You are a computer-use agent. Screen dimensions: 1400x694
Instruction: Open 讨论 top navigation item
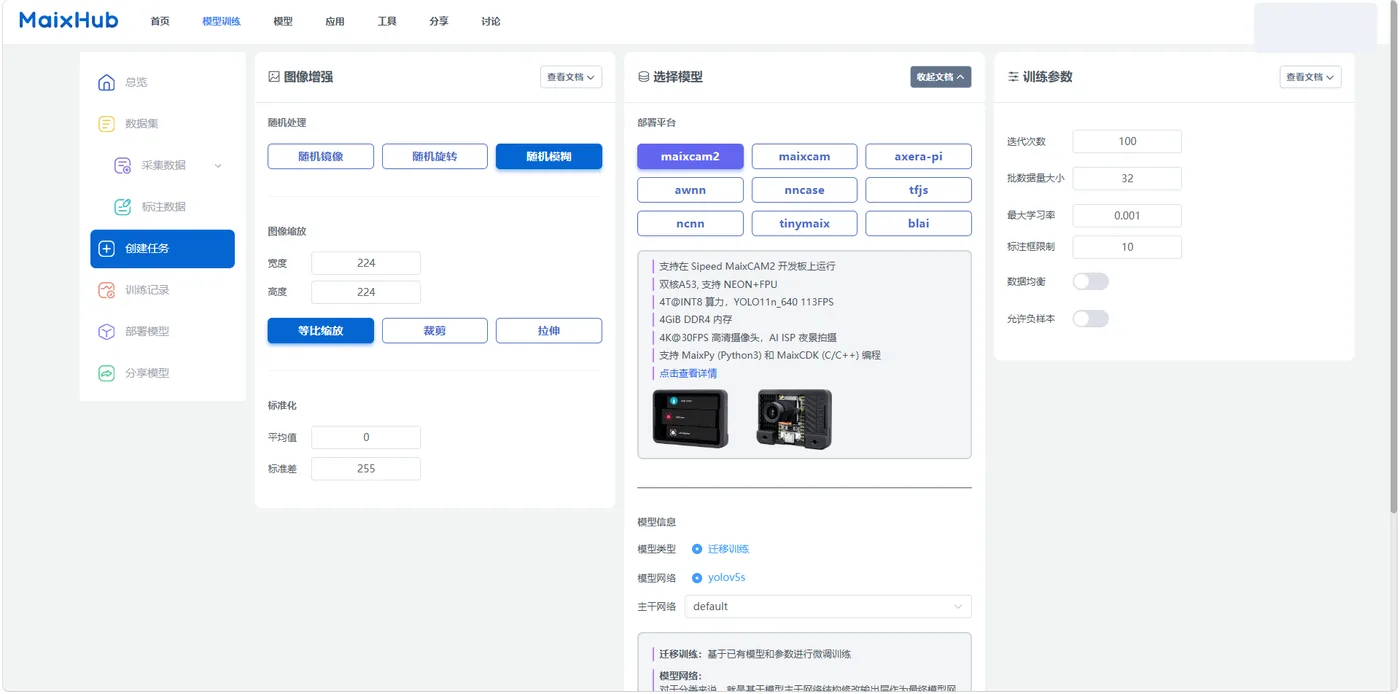tap(491, 21)
